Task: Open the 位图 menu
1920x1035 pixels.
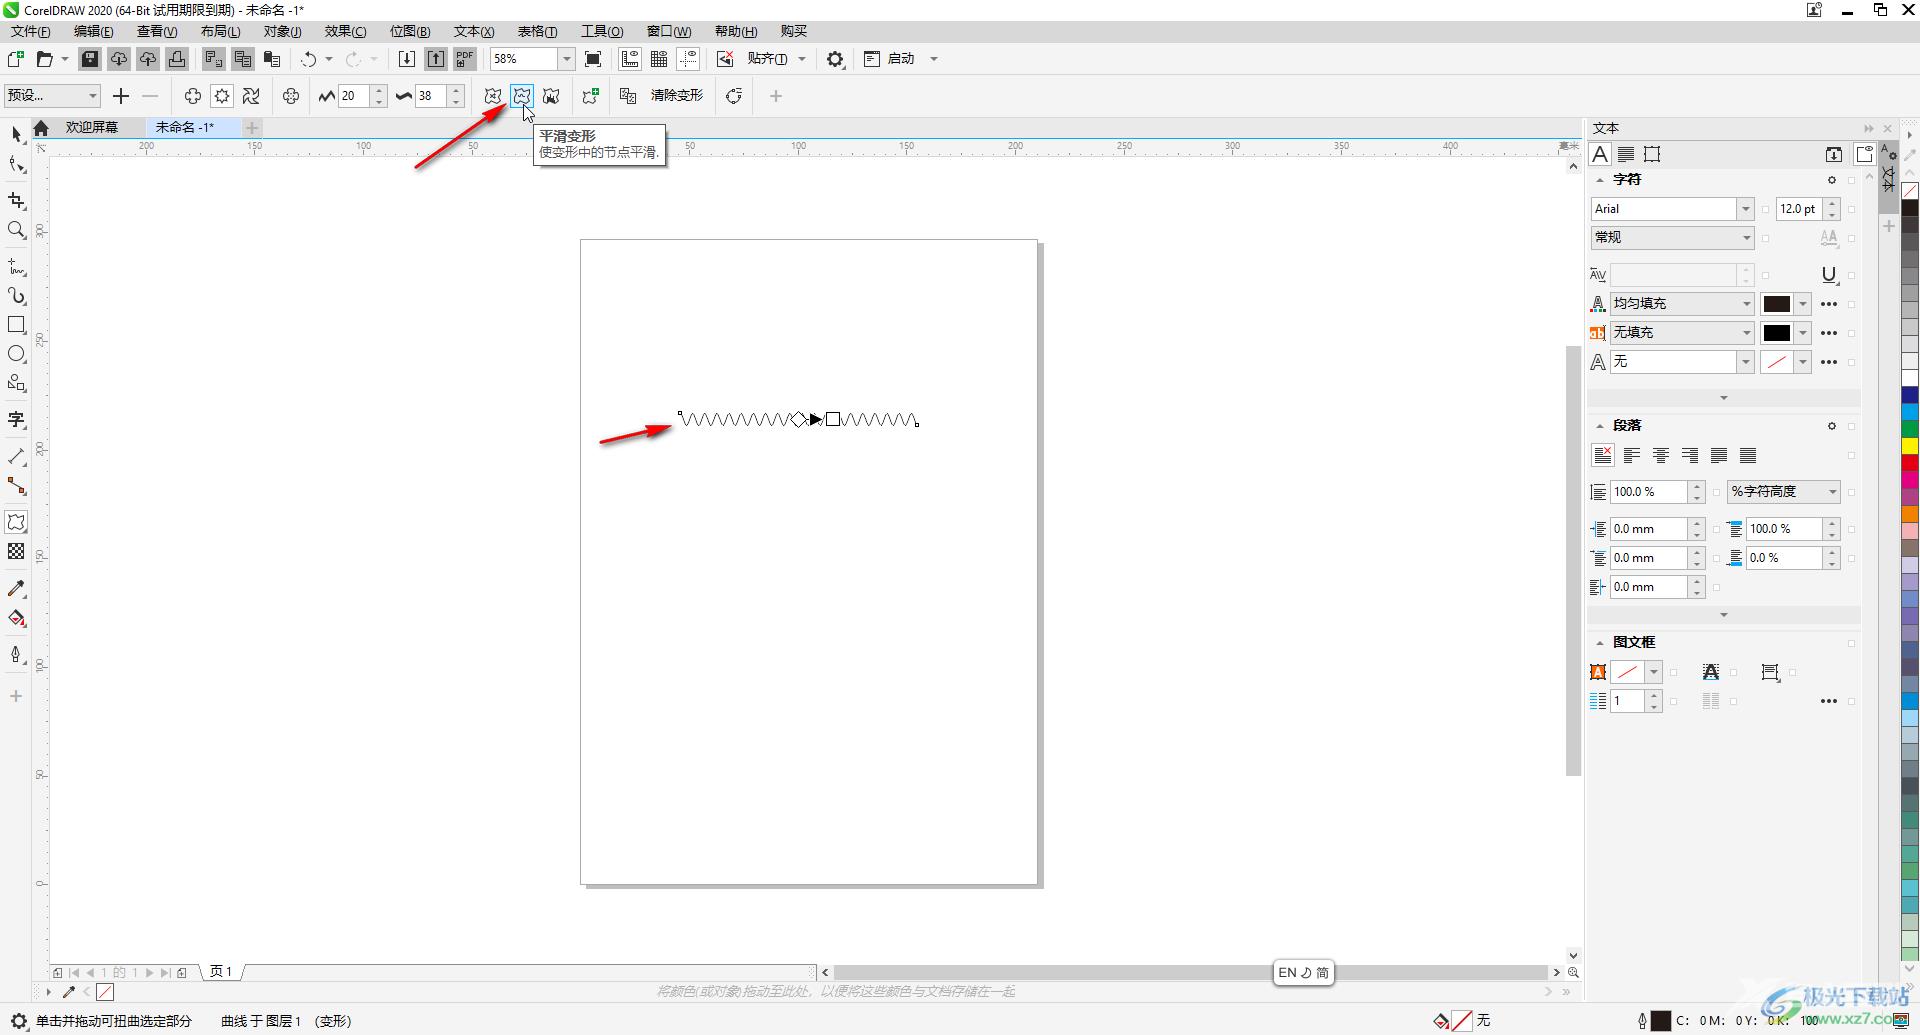Action: [410, 31]
